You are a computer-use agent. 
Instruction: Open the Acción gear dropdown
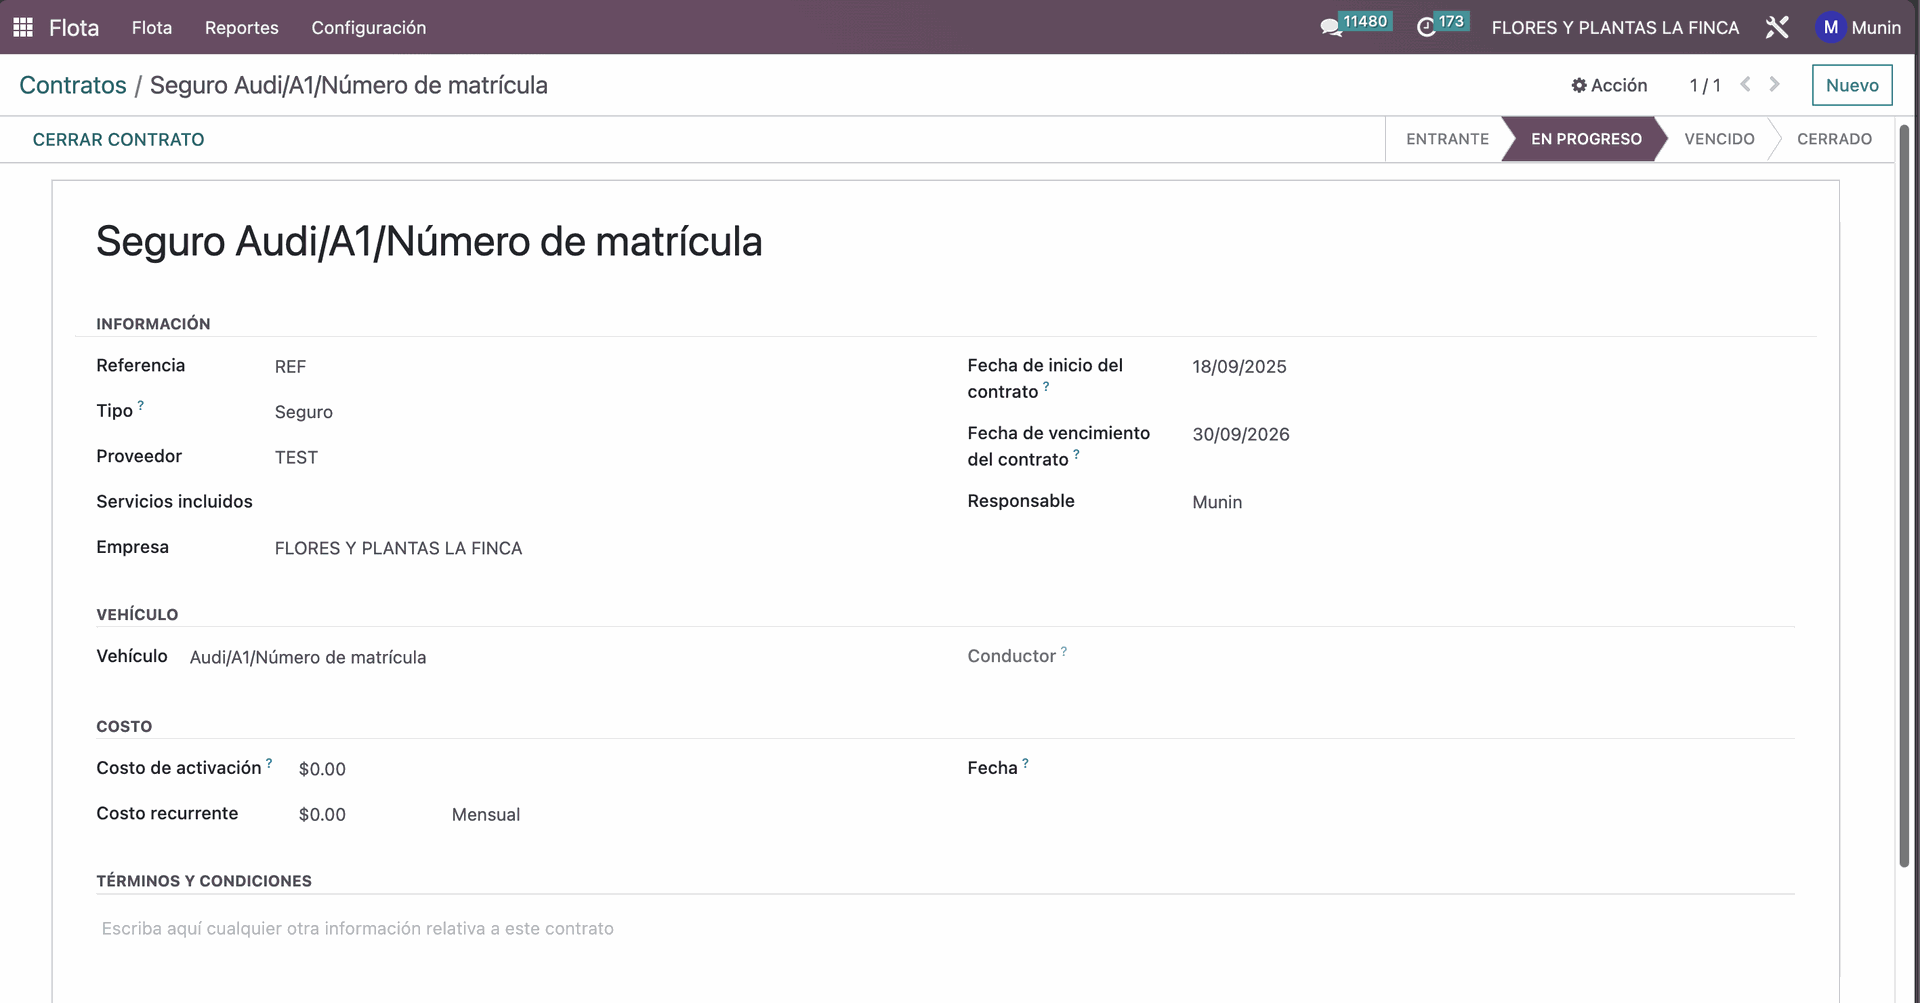[1609, 85]
